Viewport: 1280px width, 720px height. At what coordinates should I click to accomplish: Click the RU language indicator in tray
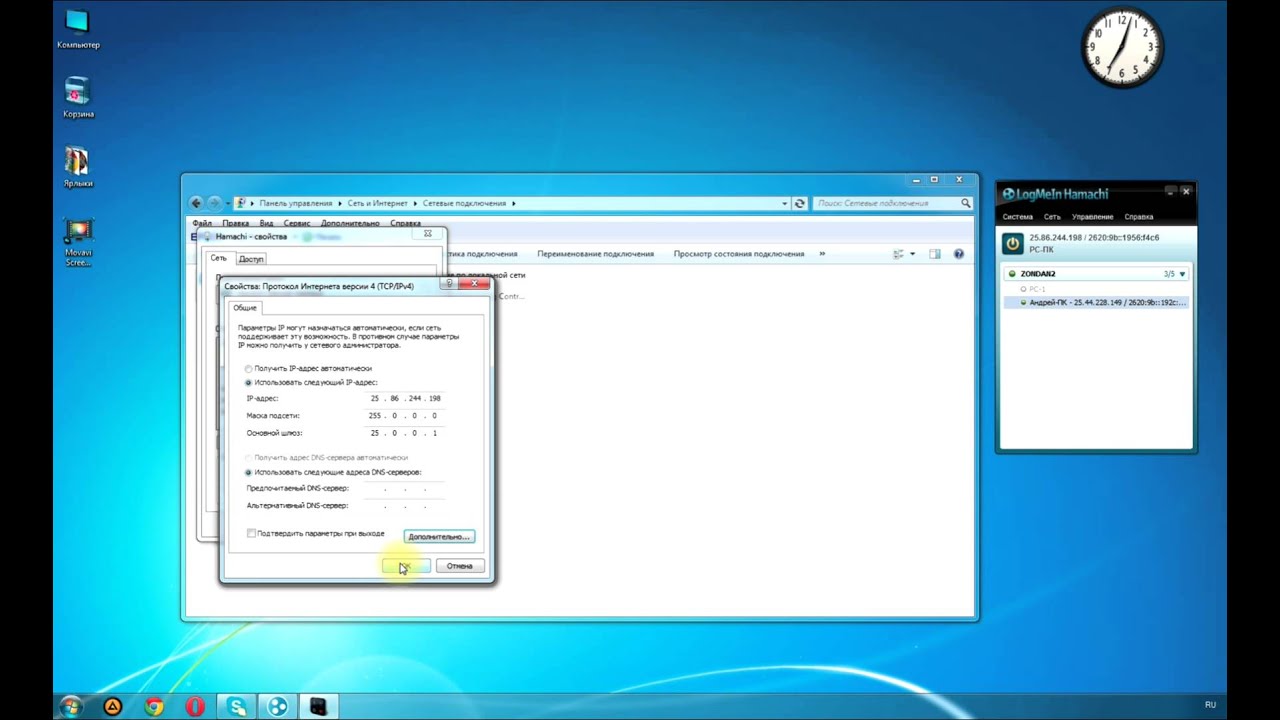click(x=1210, y=705)
